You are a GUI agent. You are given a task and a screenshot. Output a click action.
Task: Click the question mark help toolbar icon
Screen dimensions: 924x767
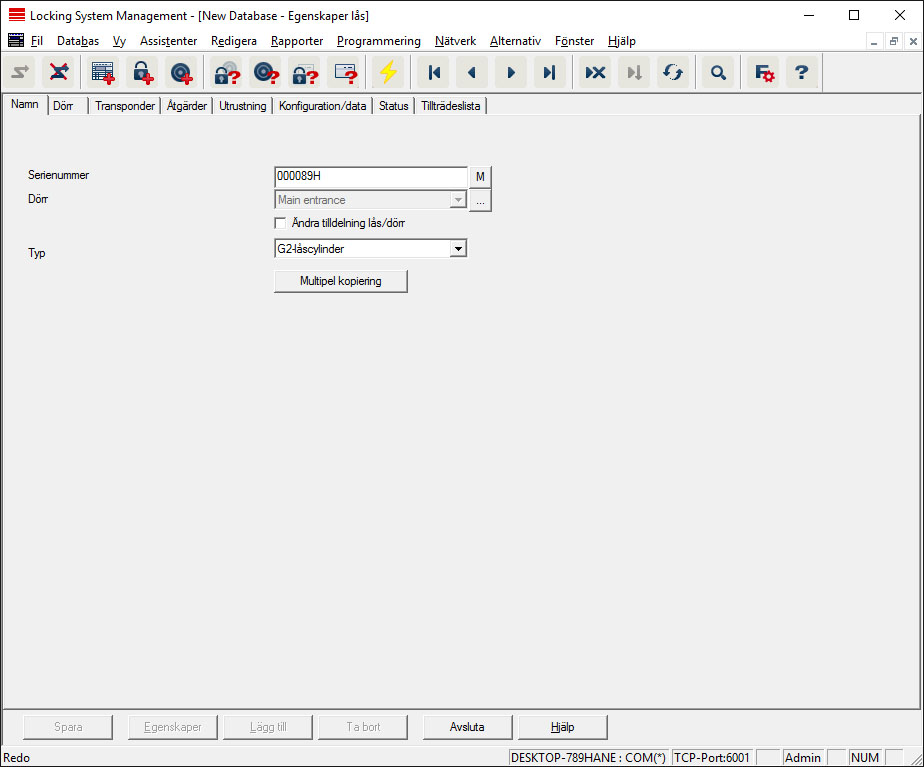tap(801, 73)
